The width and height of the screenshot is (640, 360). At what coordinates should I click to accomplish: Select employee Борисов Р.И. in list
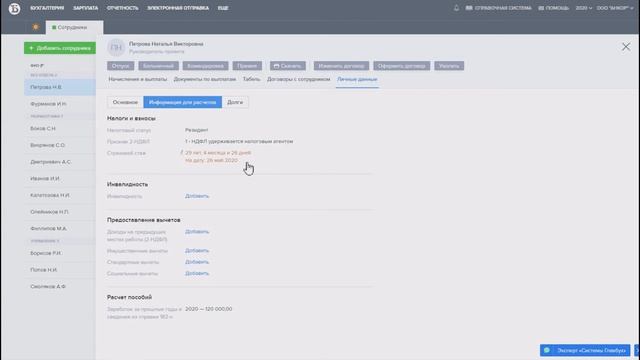point(60,253)
